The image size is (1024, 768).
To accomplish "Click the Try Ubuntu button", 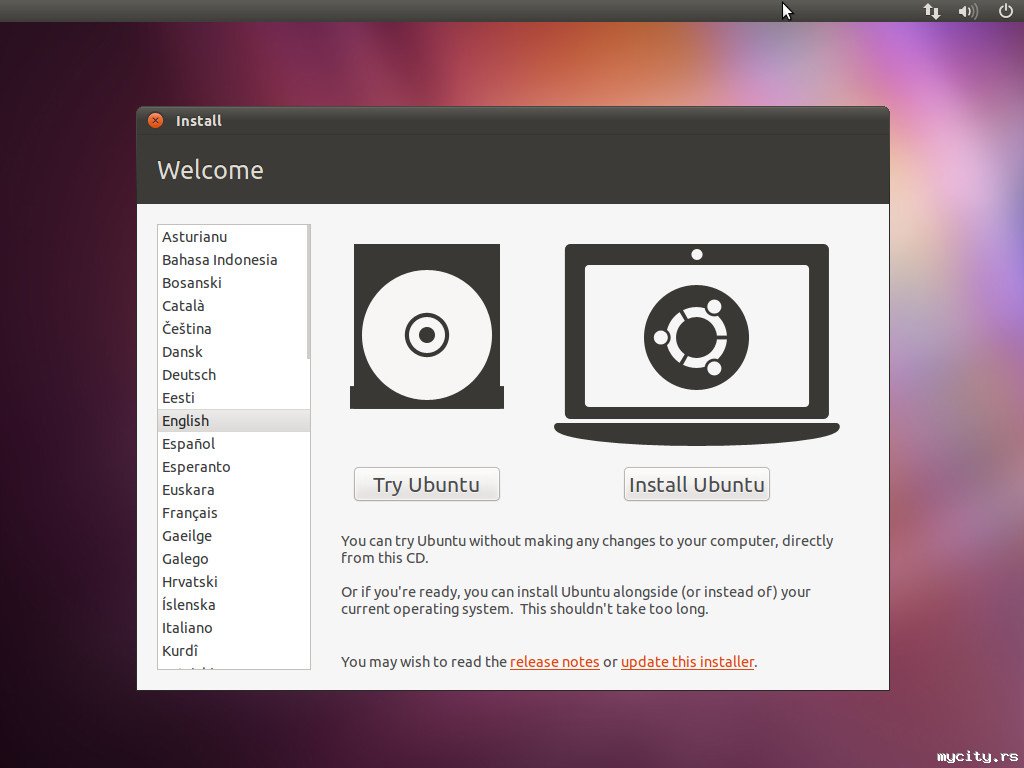I will pos(426,484).
